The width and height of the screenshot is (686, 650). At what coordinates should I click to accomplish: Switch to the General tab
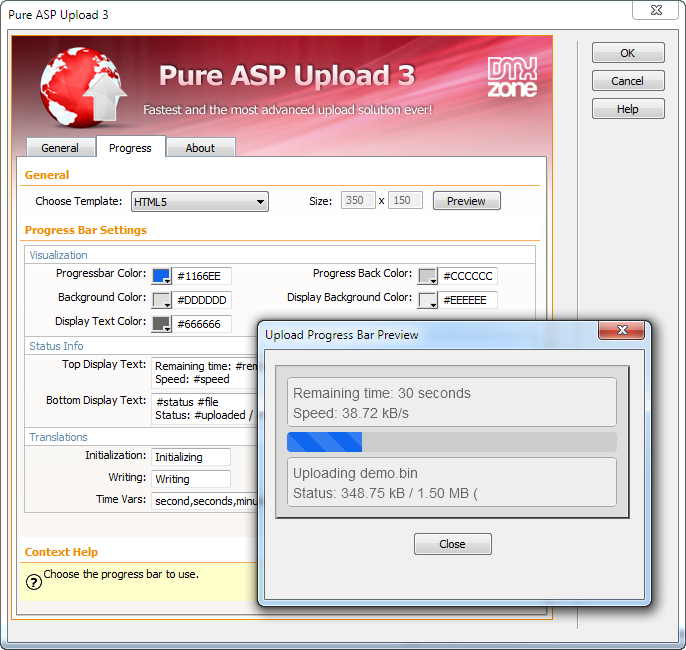[x=60, y=148]
